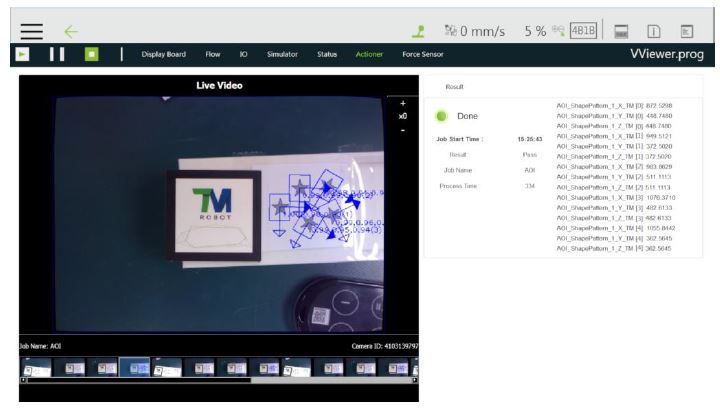The height and width of the screenshot is (413, 720).
Task: Click the rightmost top bar log icon
Action: (x=686, y=31)
